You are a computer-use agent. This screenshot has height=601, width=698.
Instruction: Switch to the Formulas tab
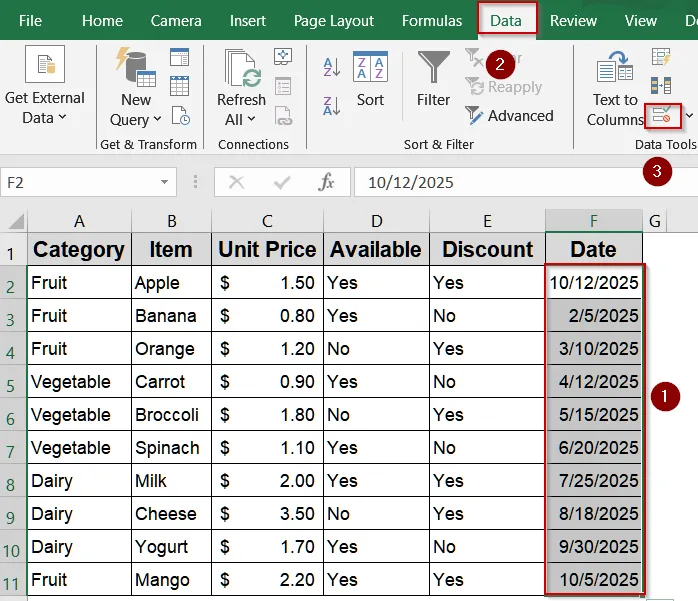[432, 20]
